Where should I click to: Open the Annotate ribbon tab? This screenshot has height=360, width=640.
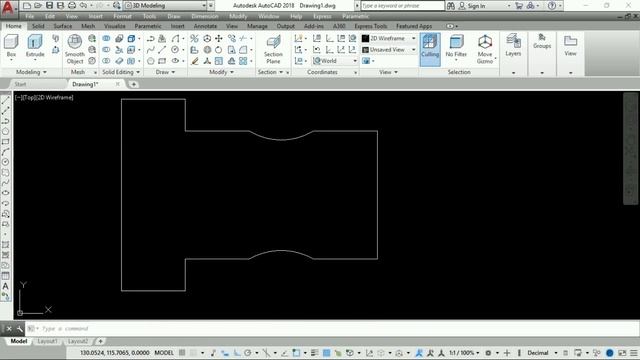(x=205, y=26)
